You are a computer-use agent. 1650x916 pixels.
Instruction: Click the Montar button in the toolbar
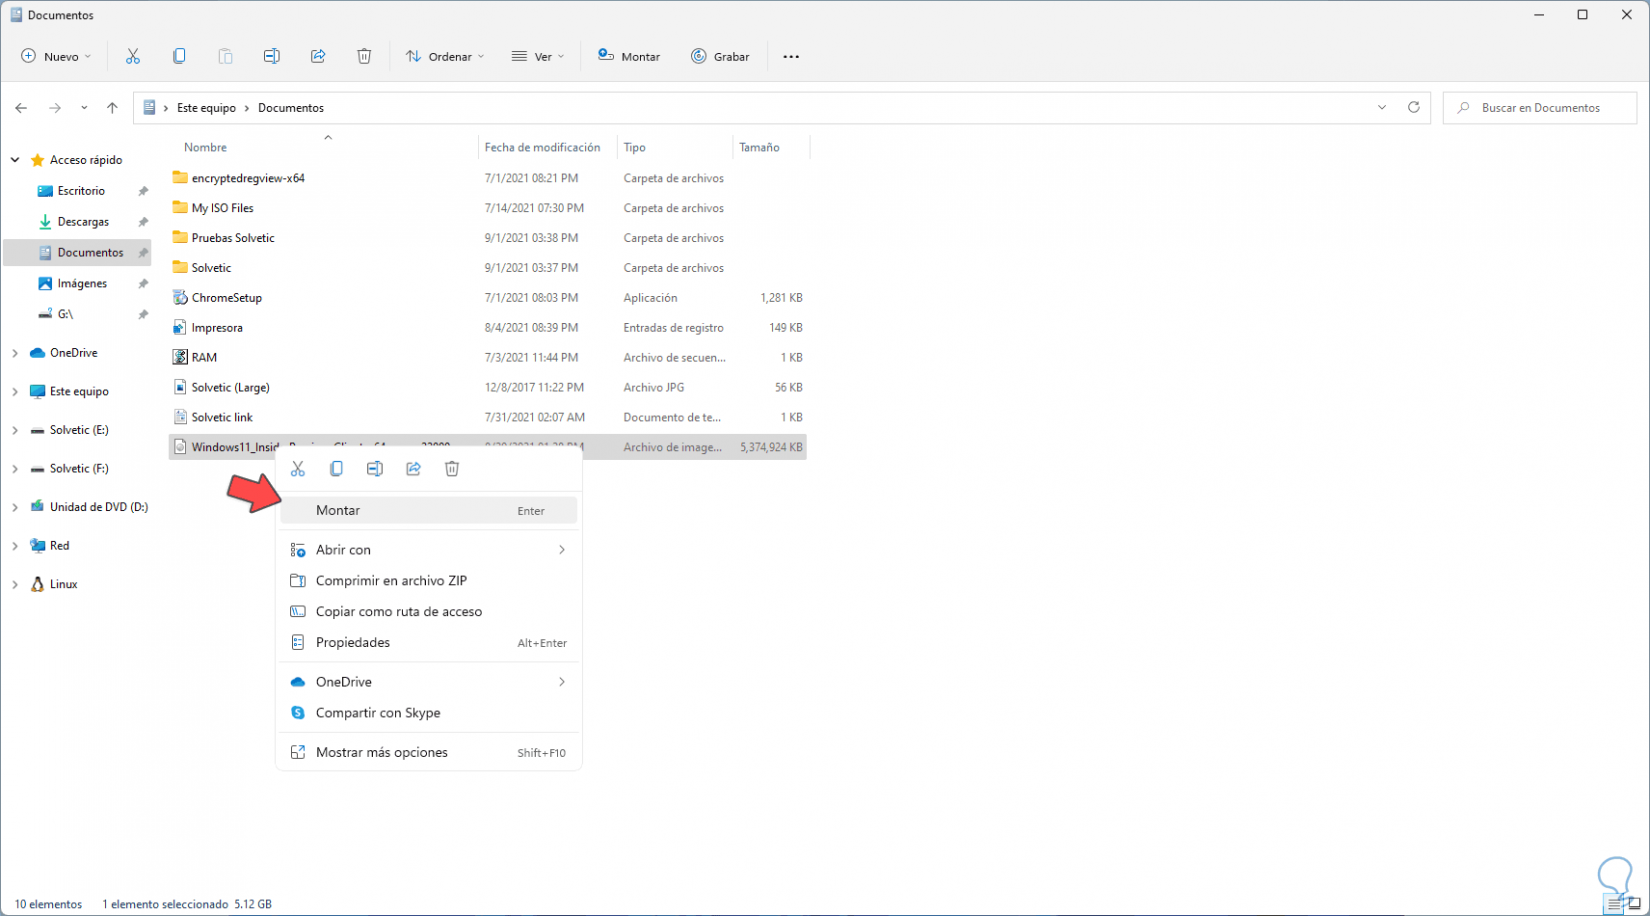coord(629,57)
